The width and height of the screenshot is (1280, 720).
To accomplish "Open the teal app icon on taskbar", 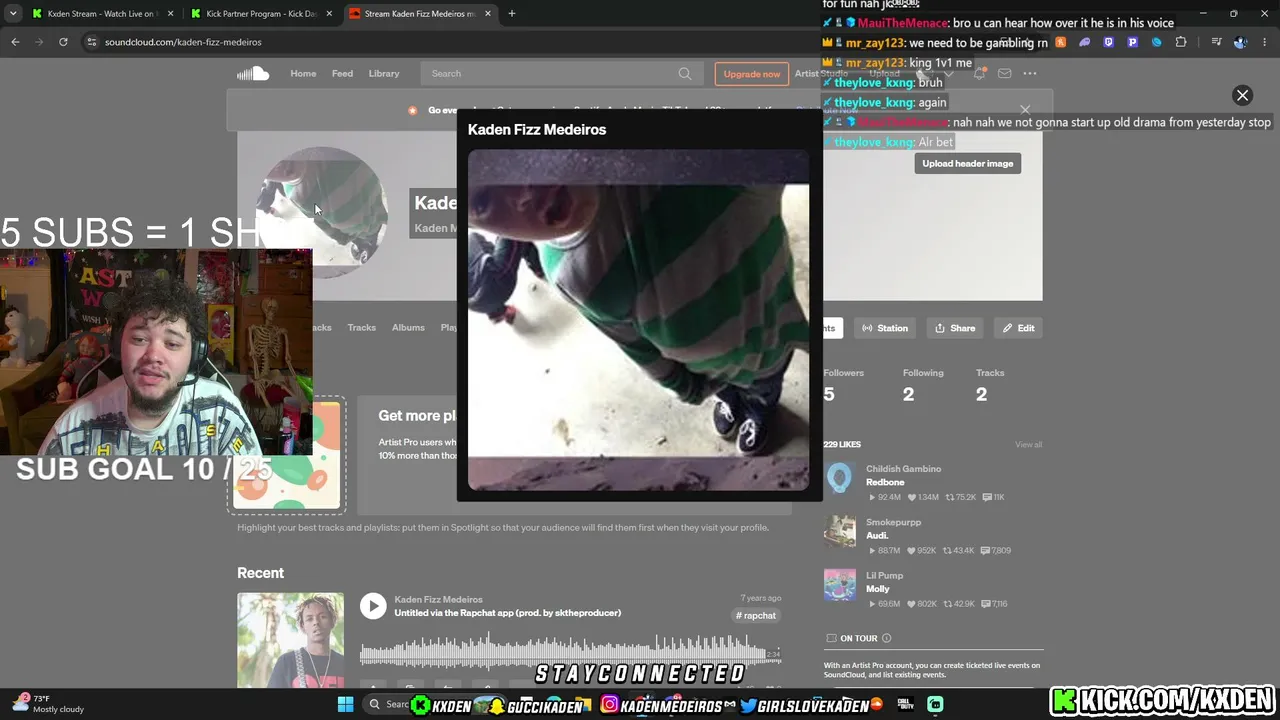I will [935, 705].
